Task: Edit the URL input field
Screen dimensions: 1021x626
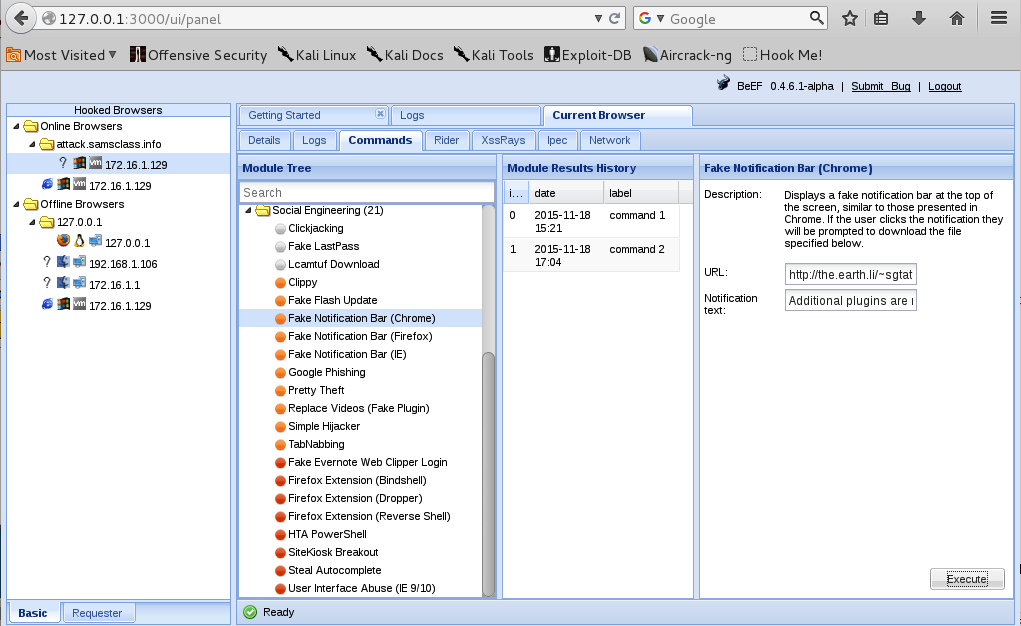Action: [850, 274]
